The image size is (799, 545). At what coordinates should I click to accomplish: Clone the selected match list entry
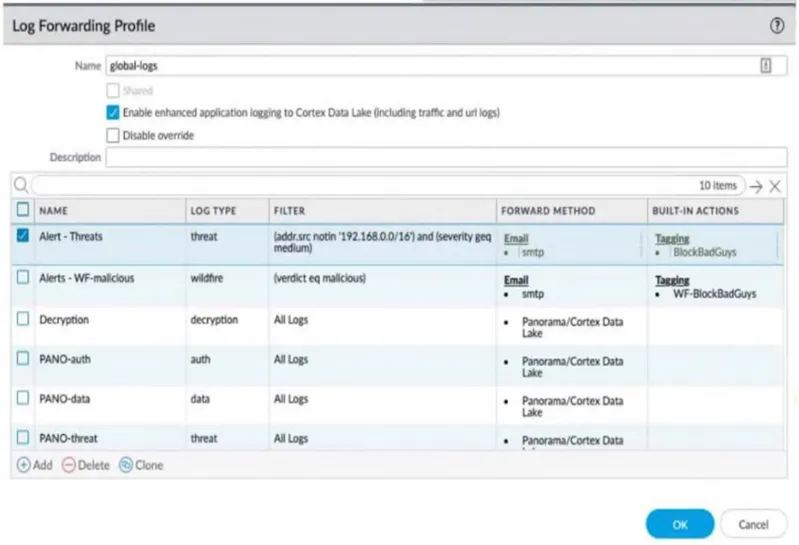click(141, 465)
